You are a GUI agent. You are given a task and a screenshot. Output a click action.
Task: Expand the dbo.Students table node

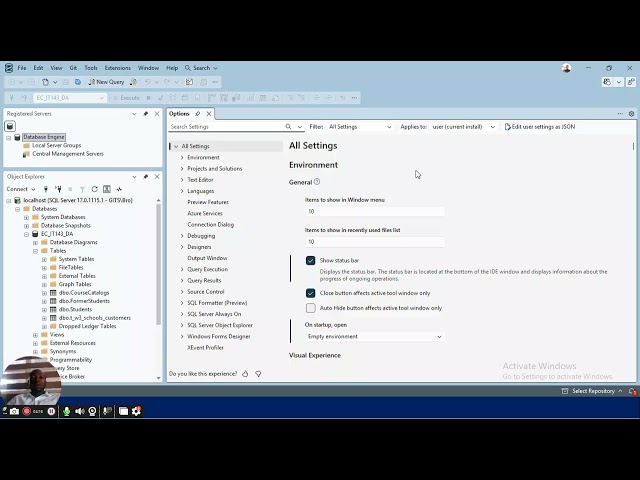[x=44, y=309]
